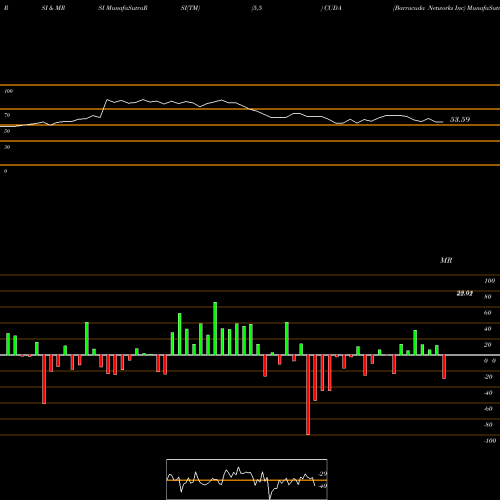Click the MR panel title label
This screenshot has width=500, height=500.
[446, 260]
